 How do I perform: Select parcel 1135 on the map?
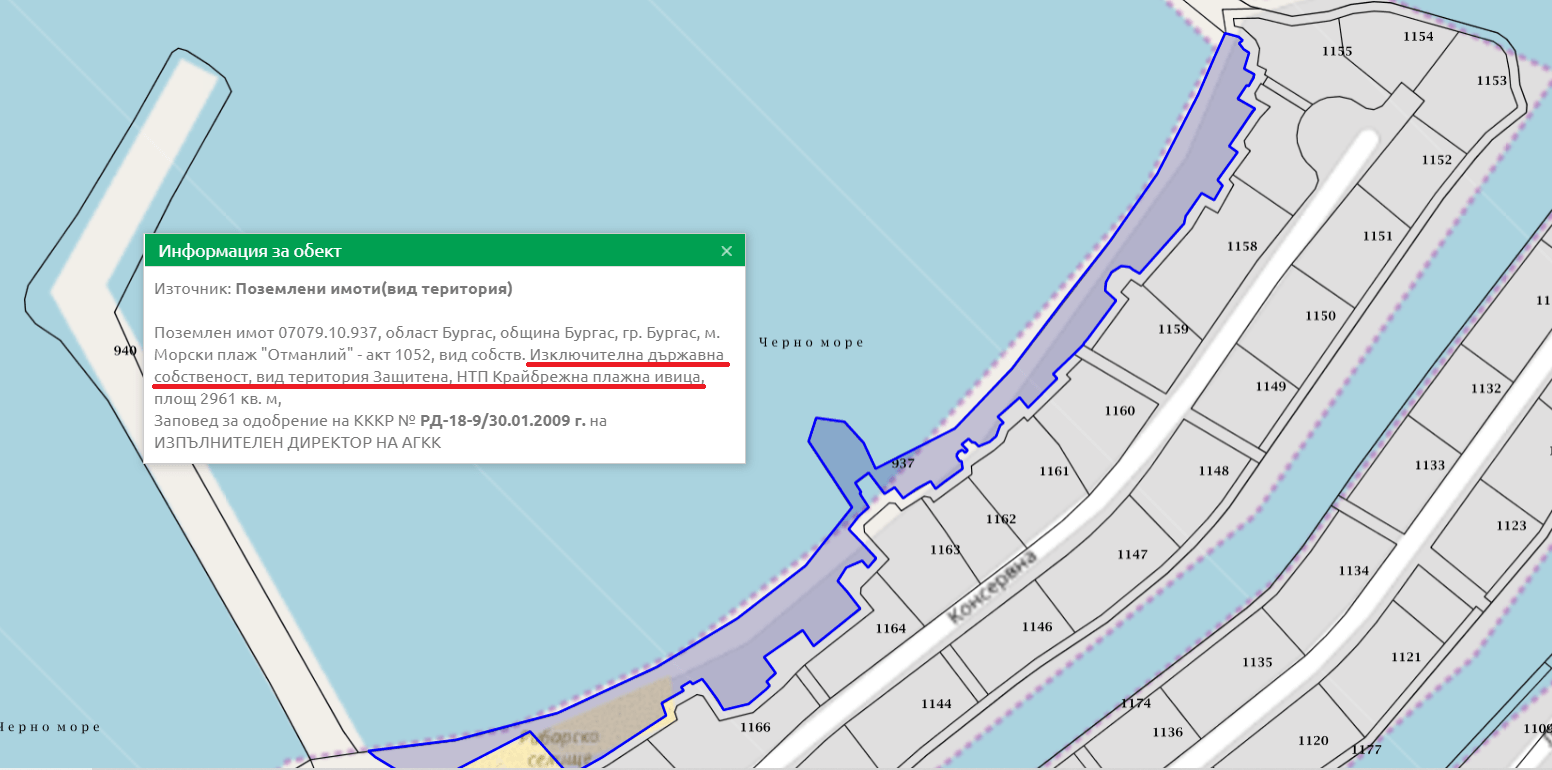(x=1257, y=663)
